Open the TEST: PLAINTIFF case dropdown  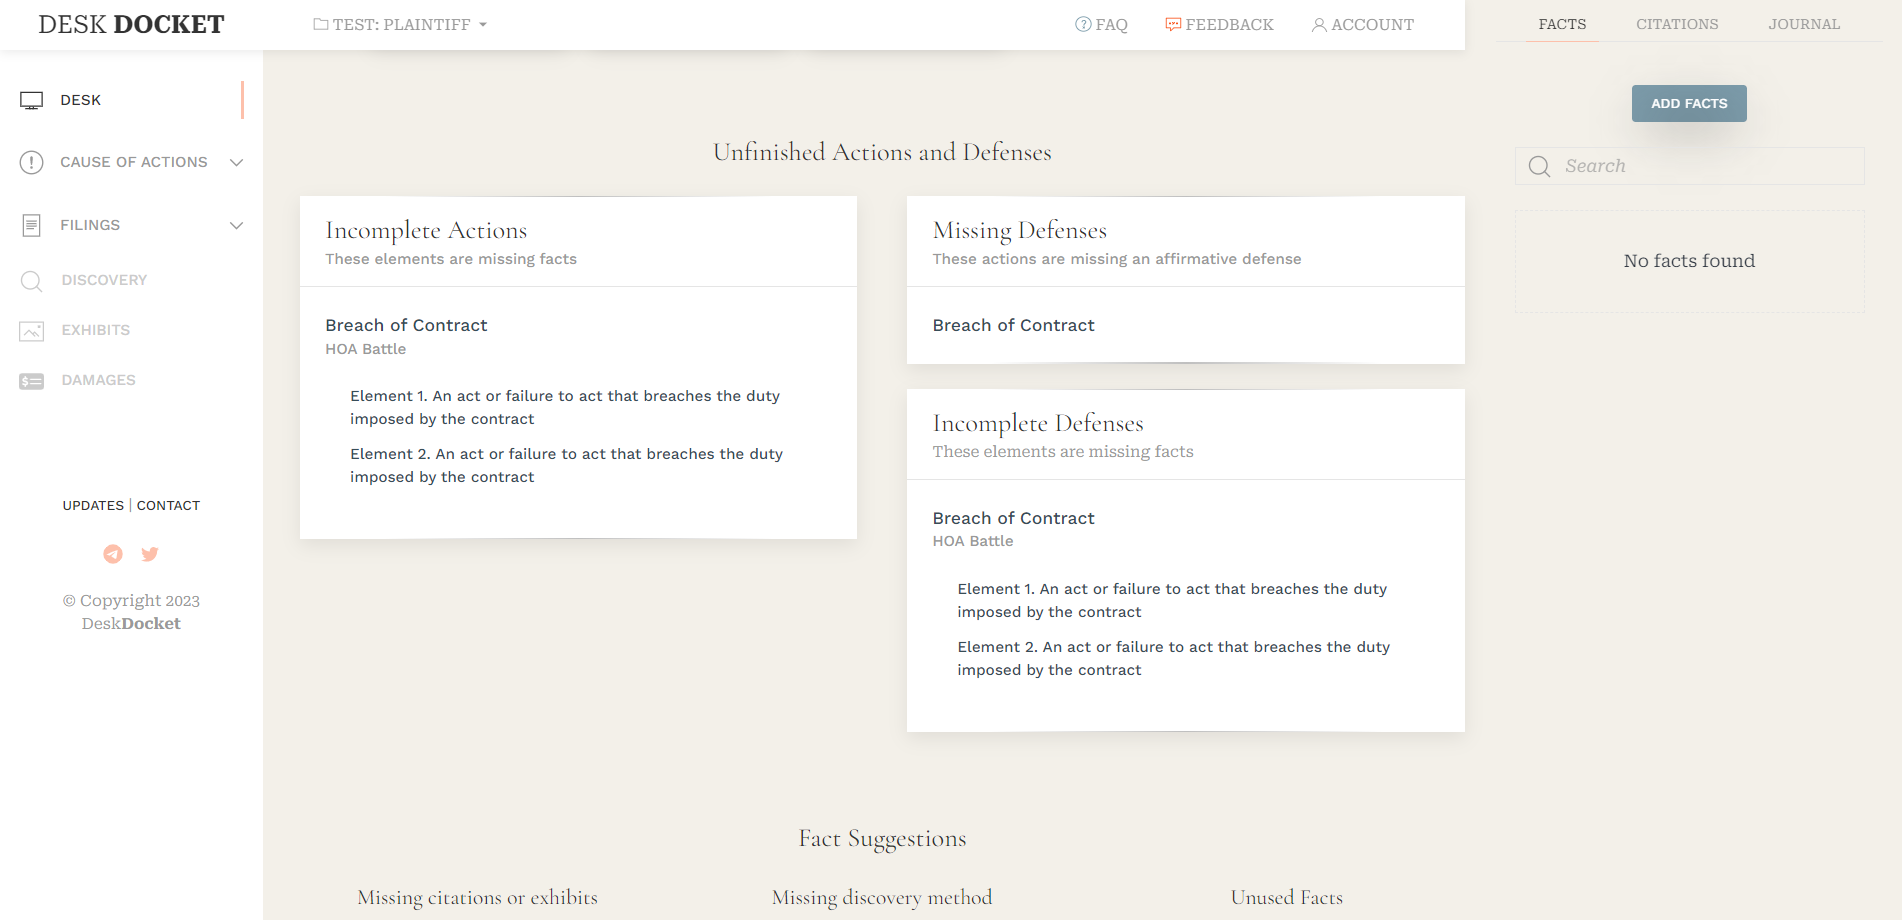400,24
